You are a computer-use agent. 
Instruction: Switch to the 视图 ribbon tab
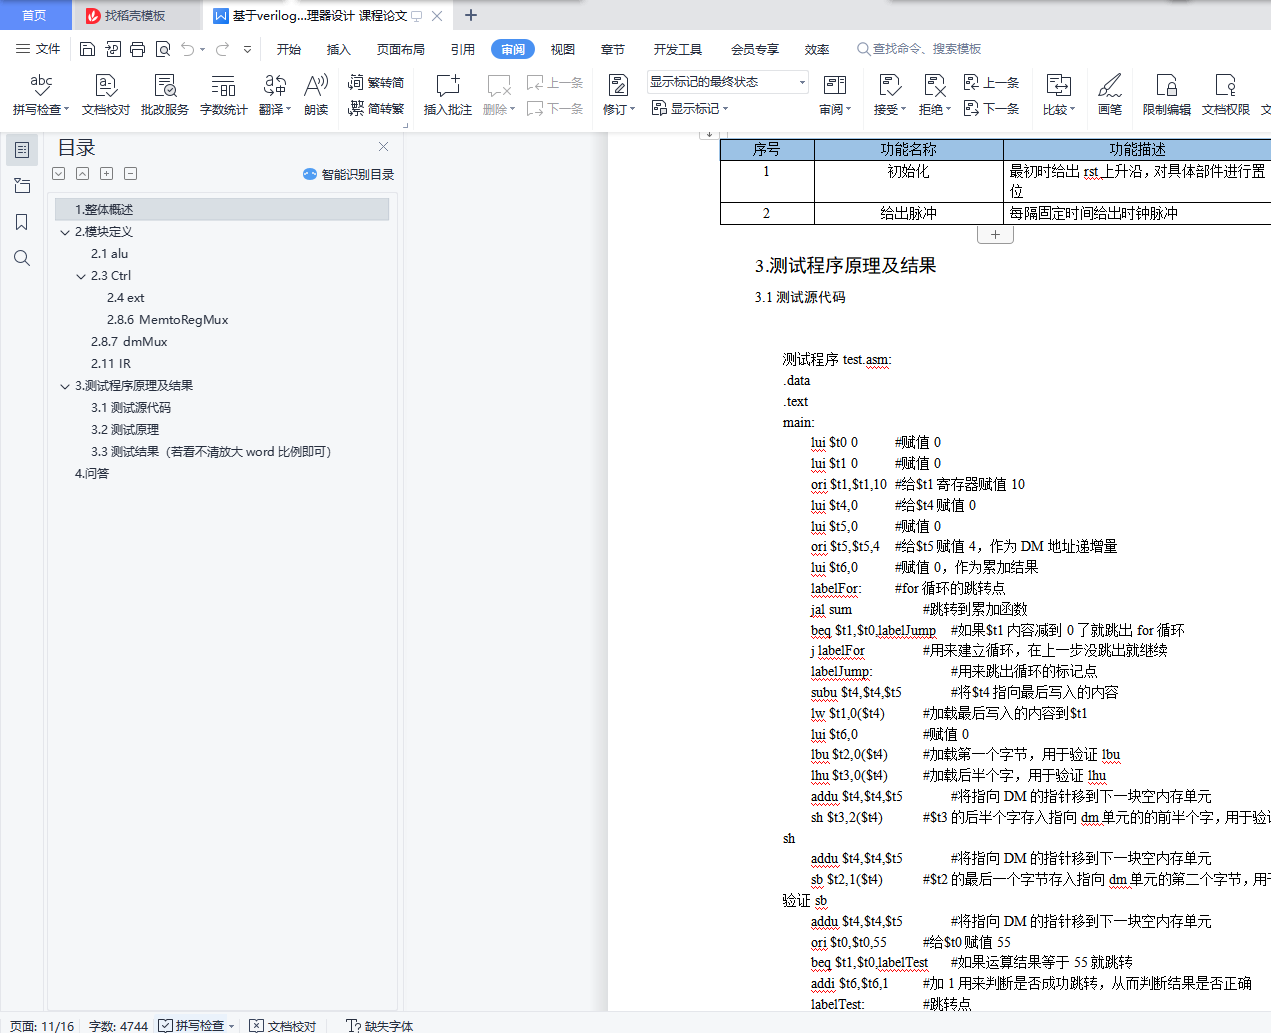point(563,49)
